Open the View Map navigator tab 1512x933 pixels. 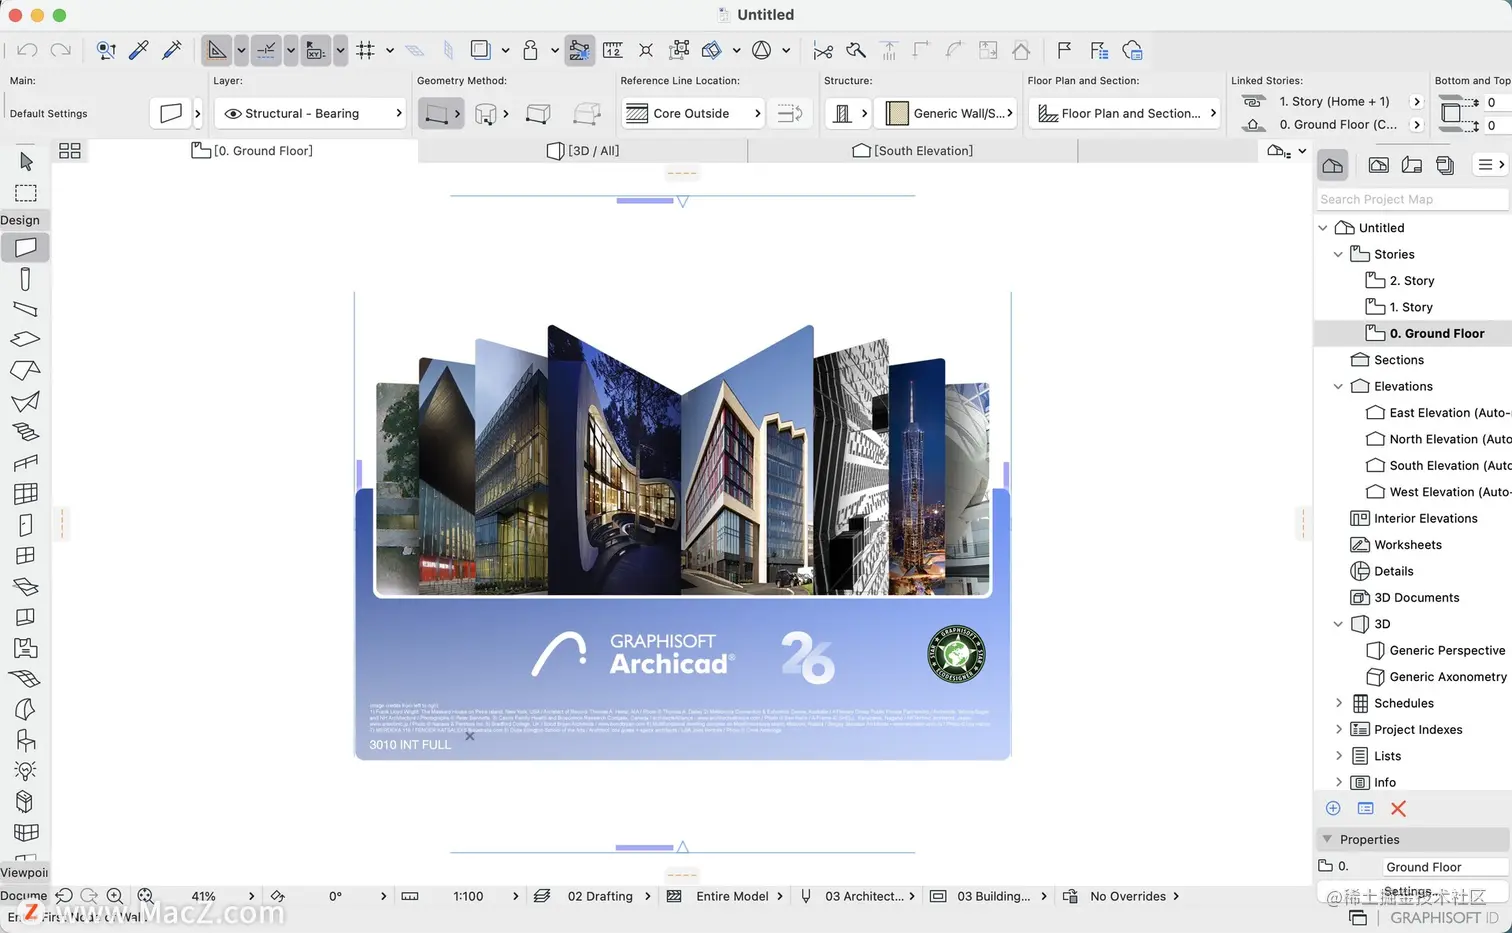[1378, 165]
